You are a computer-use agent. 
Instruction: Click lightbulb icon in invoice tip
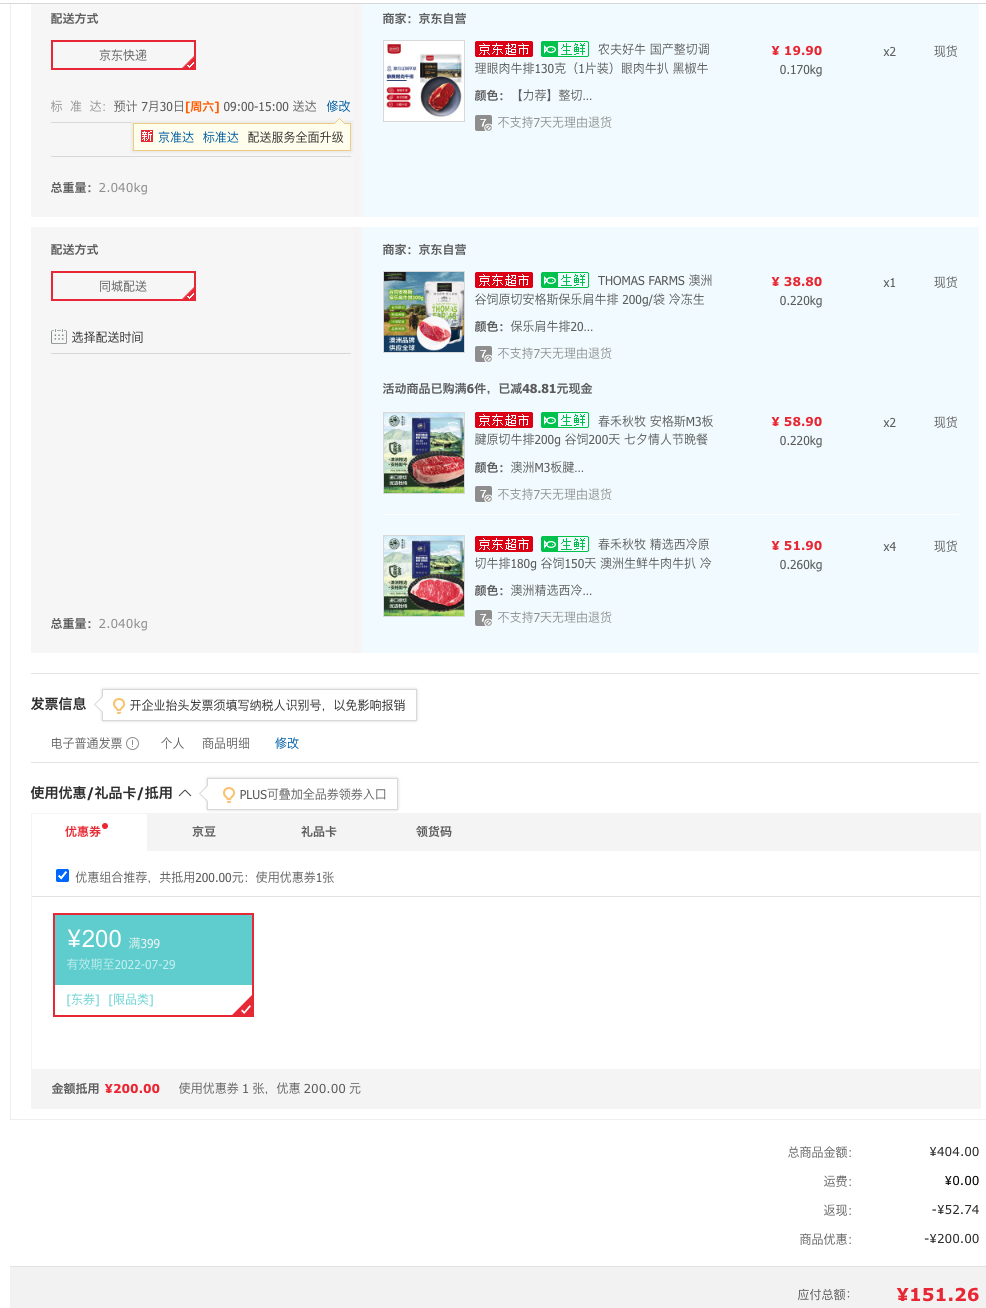coord(119,705)
